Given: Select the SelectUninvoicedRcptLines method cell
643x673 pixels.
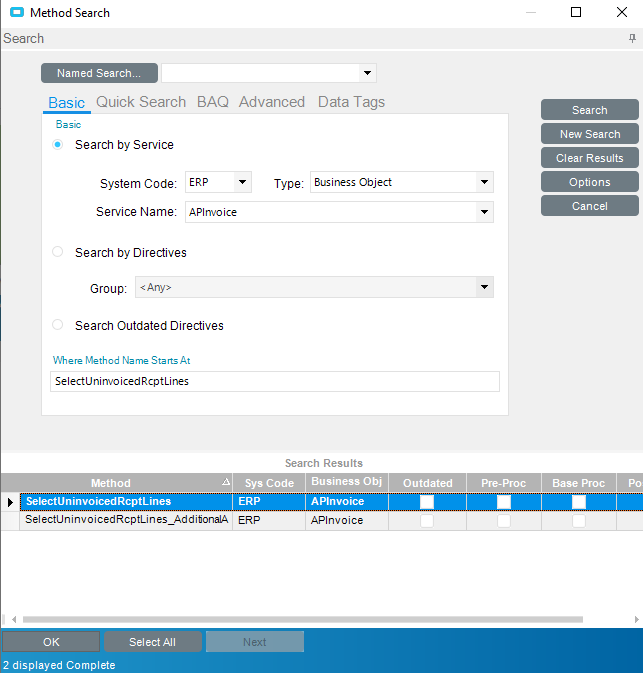Looking at the screenshot, I should click(x=126, y=502).
